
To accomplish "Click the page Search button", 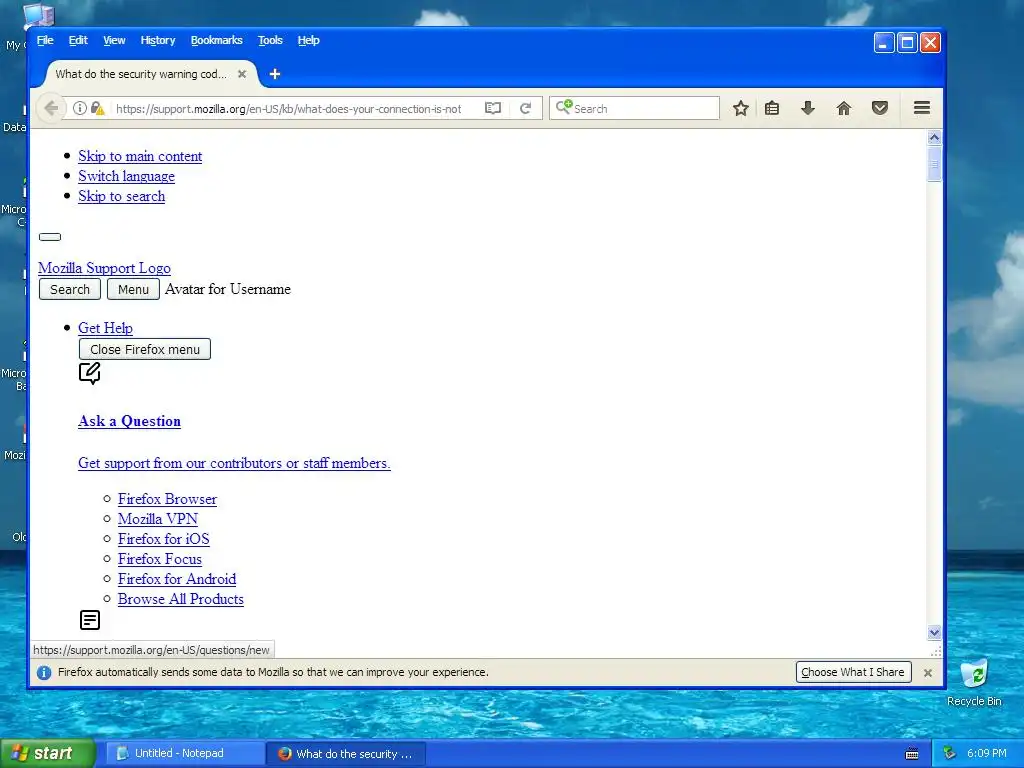I will [70, 289].
